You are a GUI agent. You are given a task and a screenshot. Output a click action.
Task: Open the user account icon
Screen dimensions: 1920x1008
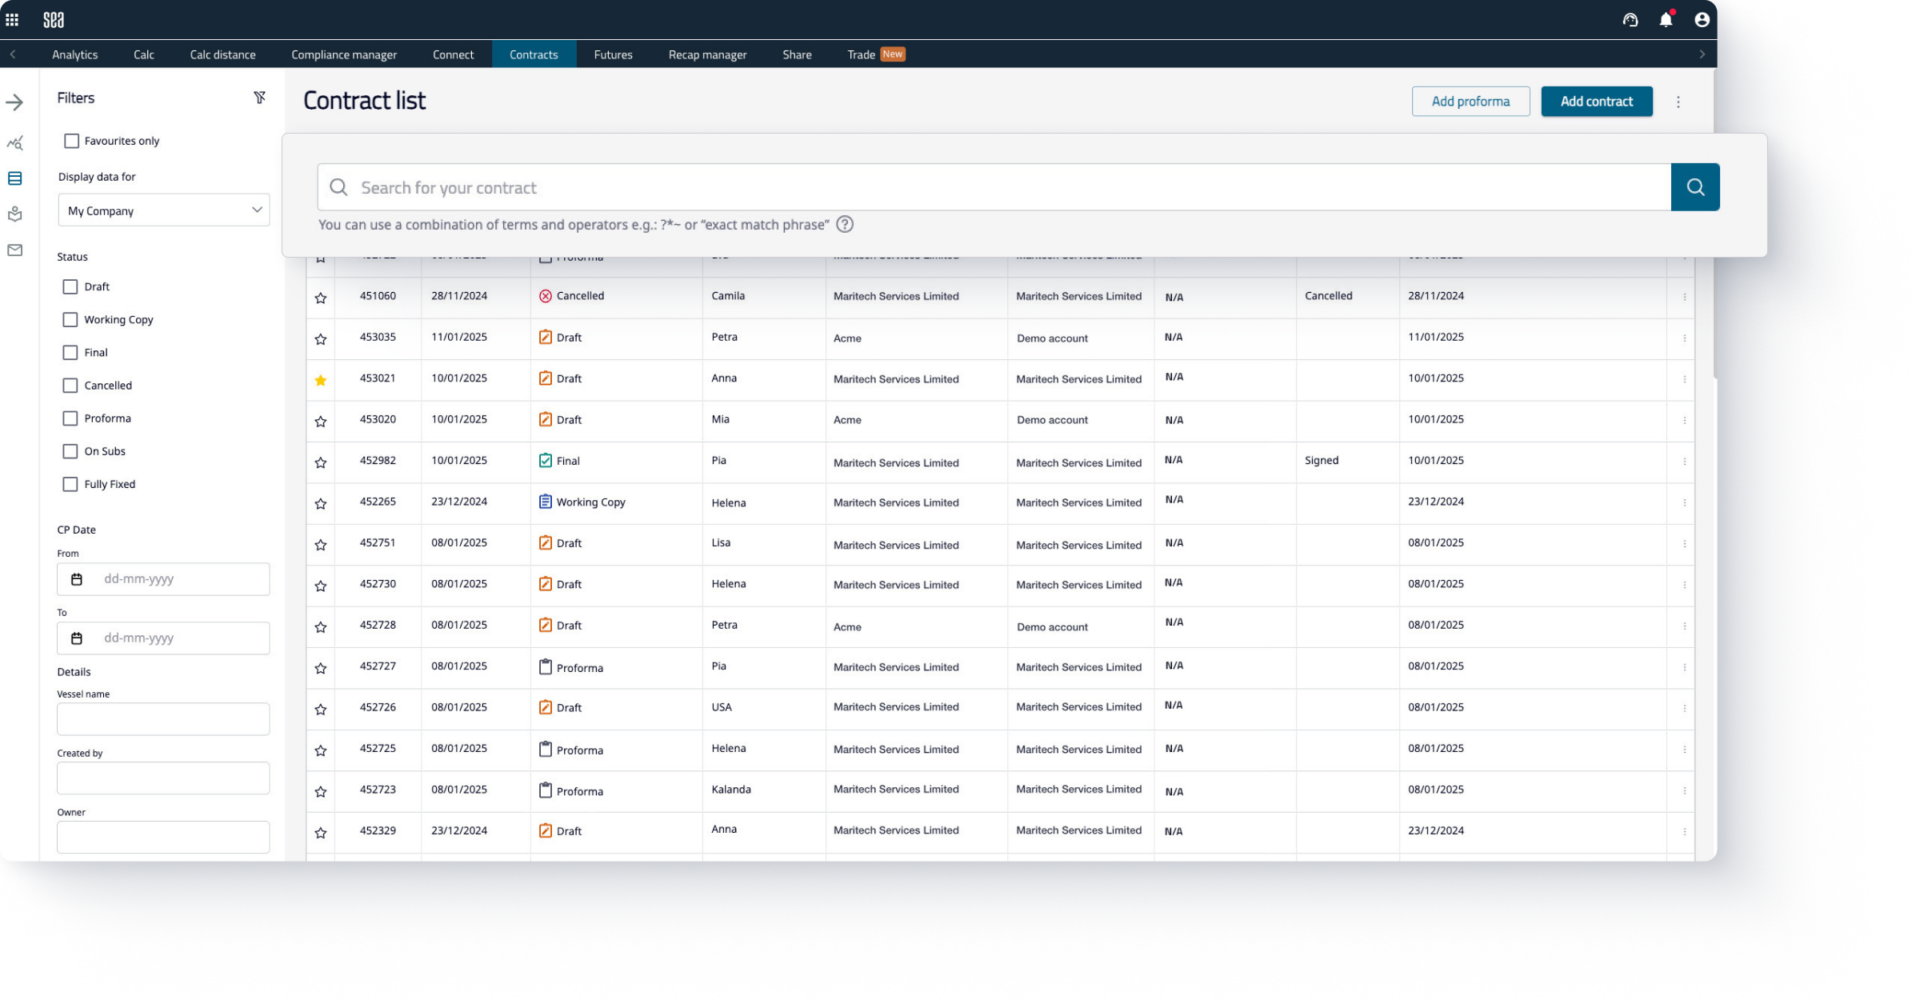click(x=1702, y=19)
